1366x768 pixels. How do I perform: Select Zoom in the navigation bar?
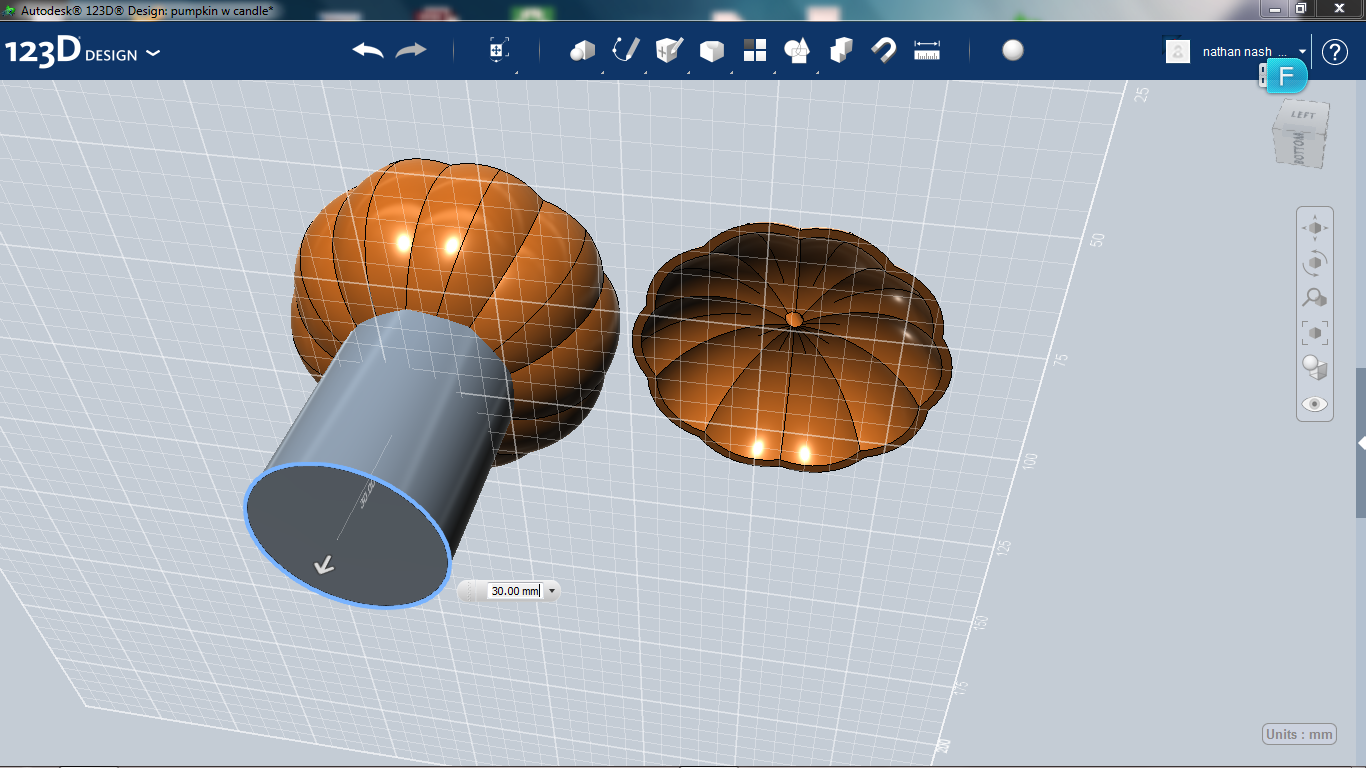[x=1315, y=298]
